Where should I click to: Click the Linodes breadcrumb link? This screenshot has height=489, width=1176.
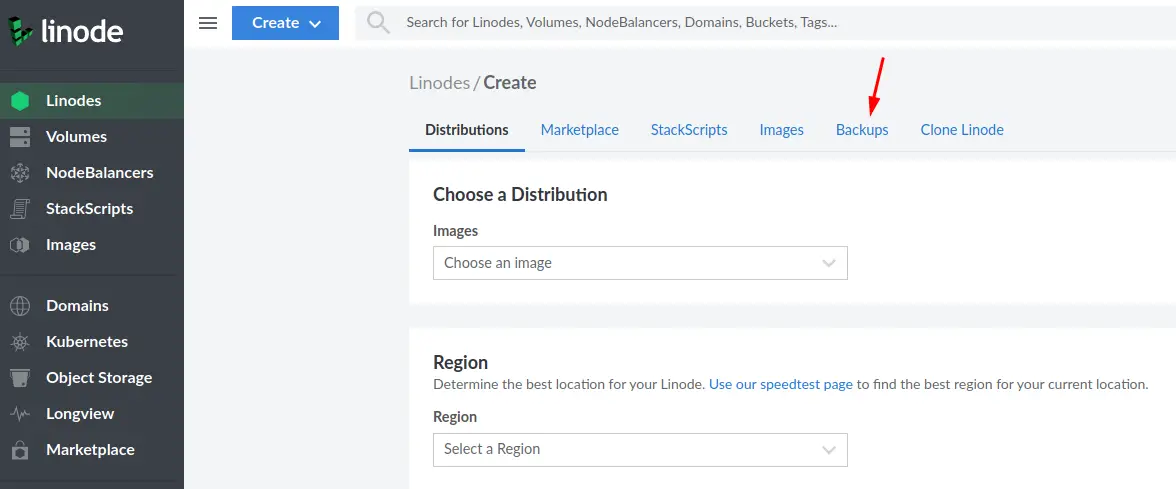tap(440, 82)
